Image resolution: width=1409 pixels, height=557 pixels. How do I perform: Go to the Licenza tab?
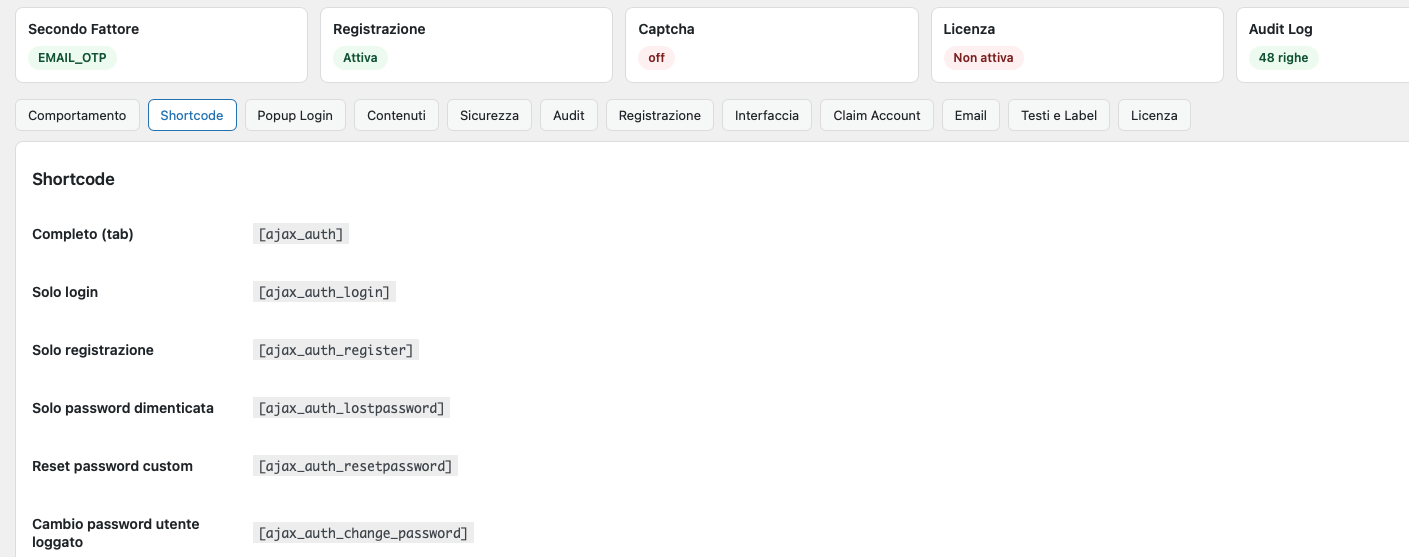click(x=1154, y=115)
